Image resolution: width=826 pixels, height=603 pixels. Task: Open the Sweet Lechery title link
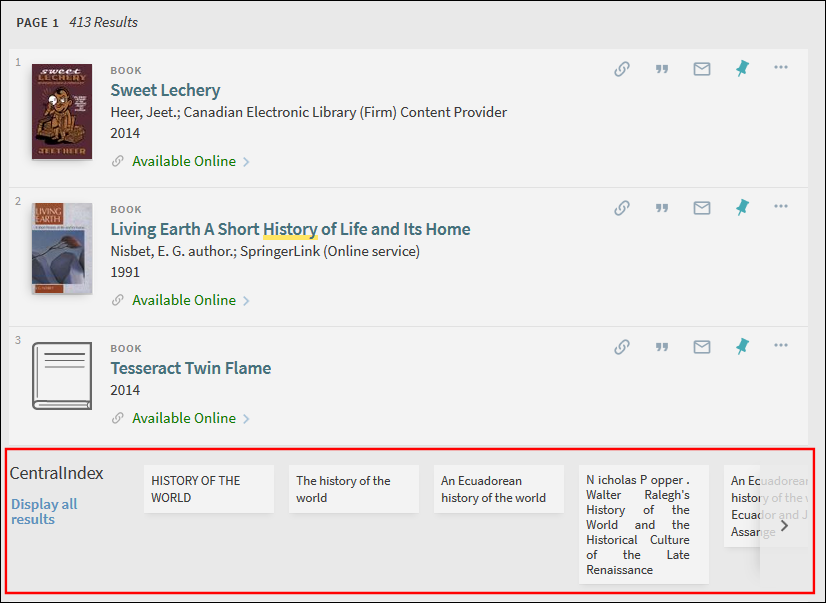pyautogui.click(x=165, y=90)
